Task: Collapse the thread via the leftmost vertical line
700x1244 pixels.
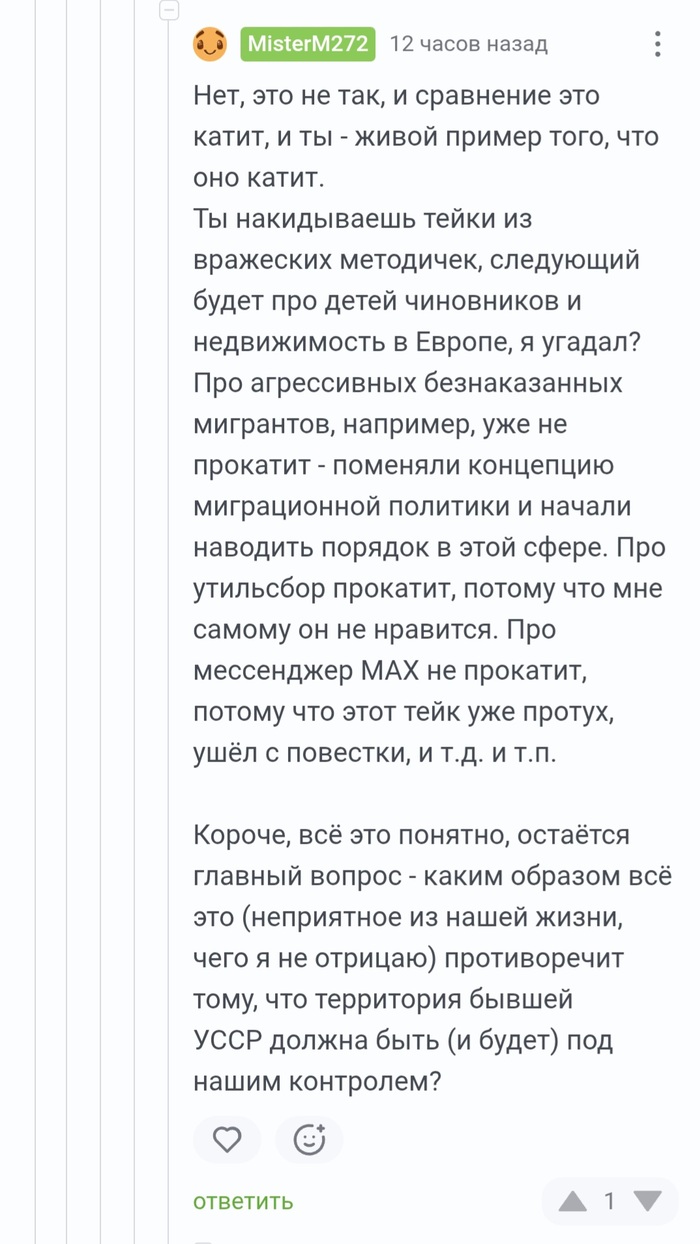Action: click(x=36, y=622)
